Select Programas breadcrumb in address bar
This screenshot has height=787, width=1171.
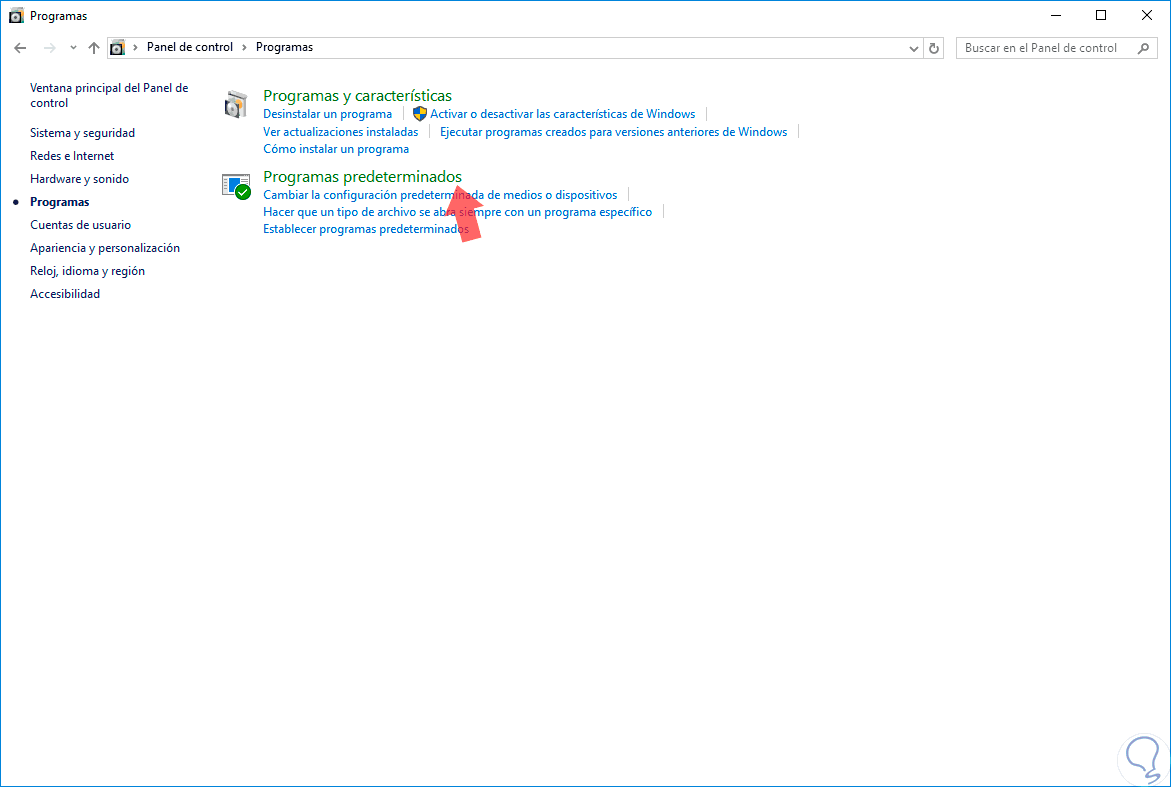(284, 47)
